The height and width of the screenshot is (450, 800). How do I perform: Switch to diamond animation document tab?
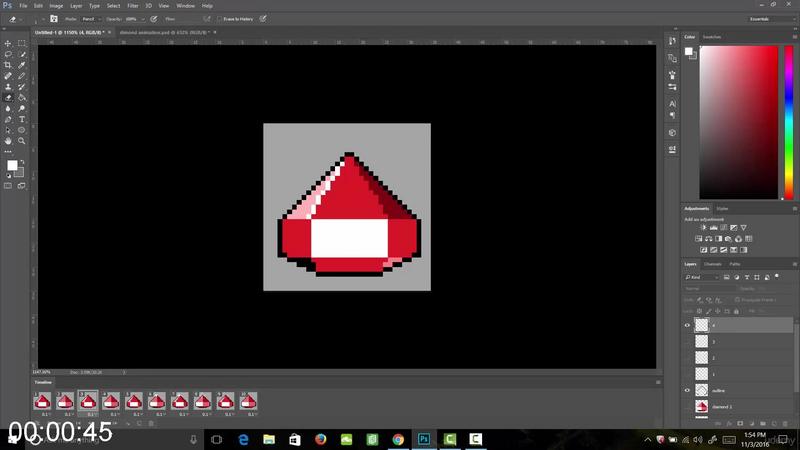tap(164, 32)
